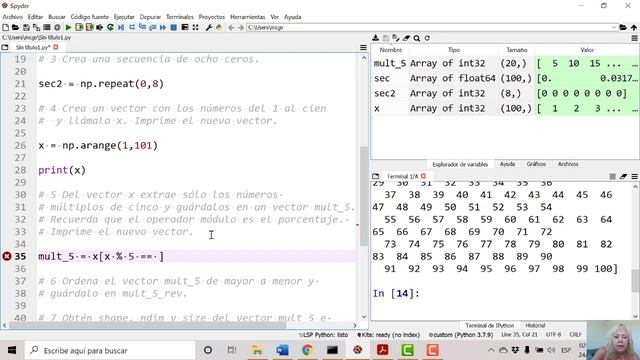Open the Editar menu
This screenshot has width=640, height=360.
[35, 17]
